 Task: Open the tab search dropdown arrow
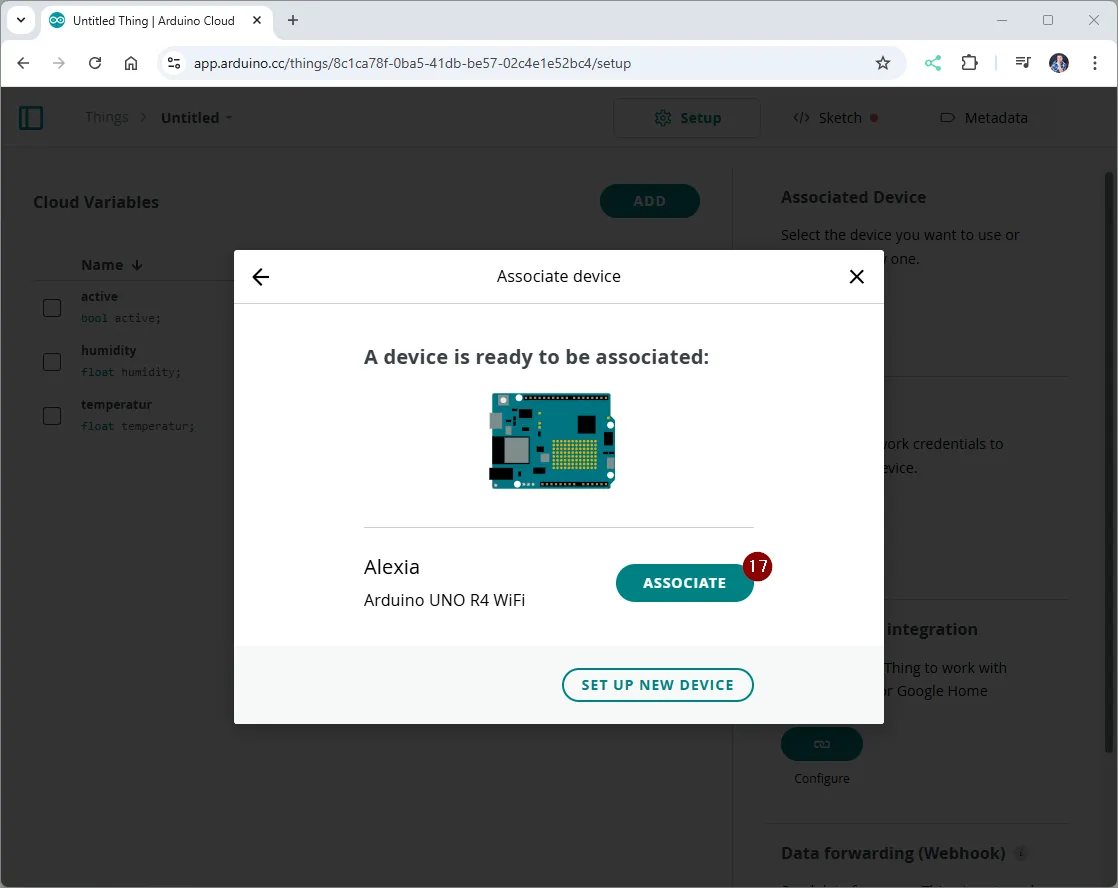point(21,20)
